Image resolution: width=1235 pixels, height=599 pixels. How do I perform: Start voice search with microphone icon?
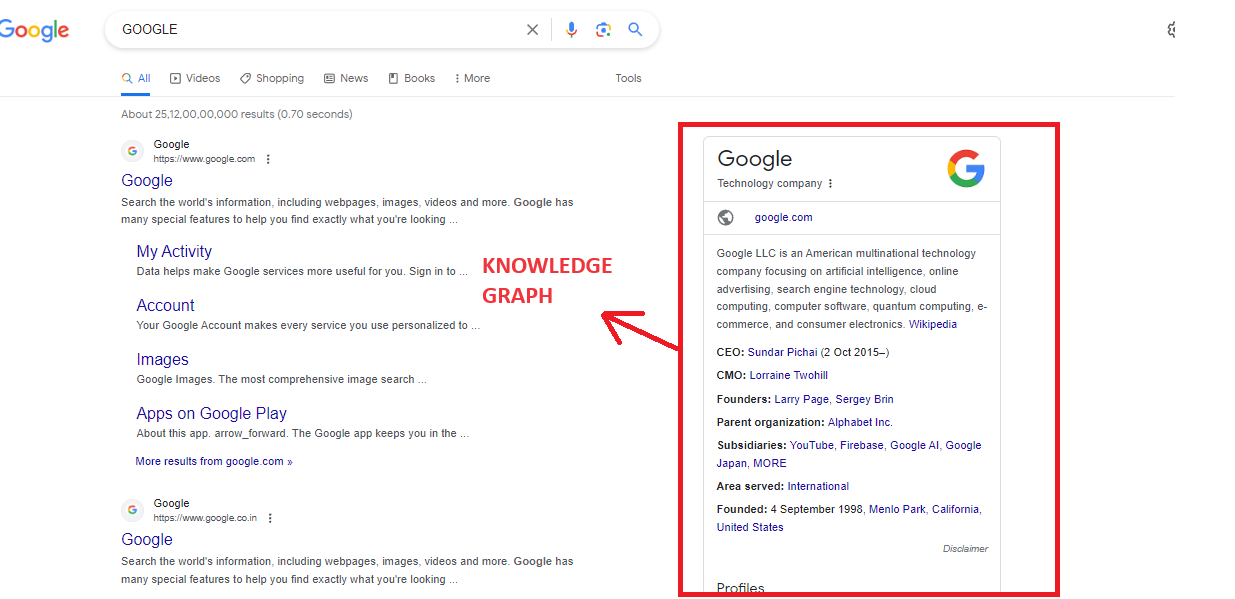571,30
